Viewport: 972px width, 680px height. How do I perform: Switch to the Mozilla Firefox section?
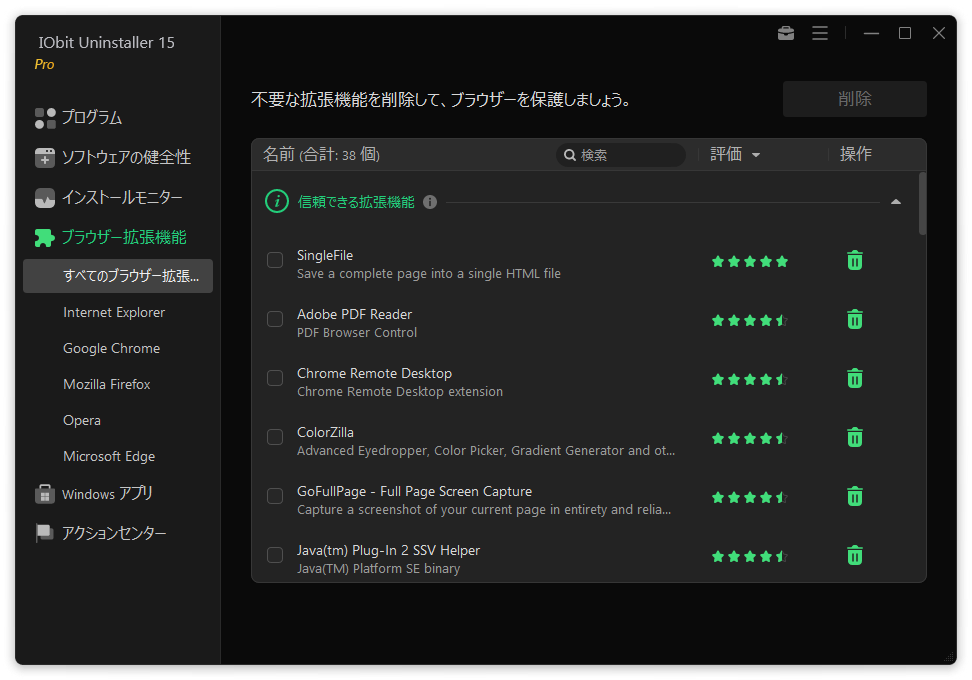[x=107, y=385]
